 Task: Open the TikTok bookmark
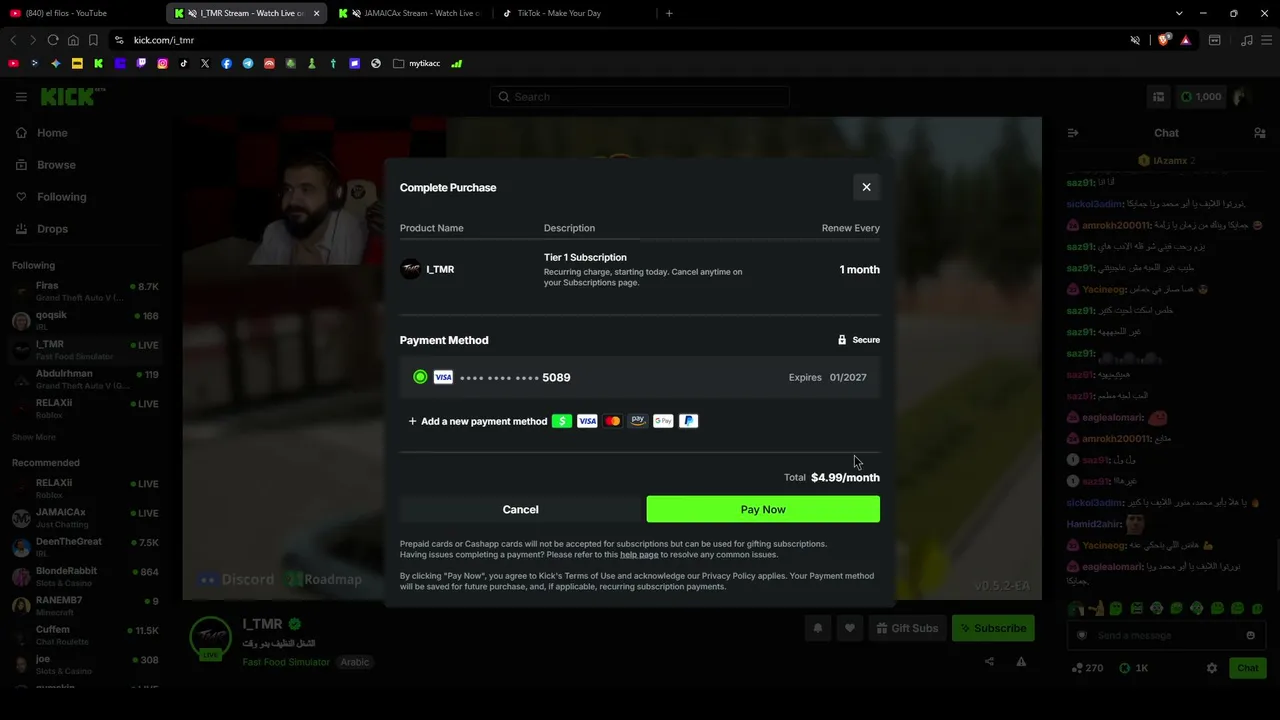click(x=184, y=63)
